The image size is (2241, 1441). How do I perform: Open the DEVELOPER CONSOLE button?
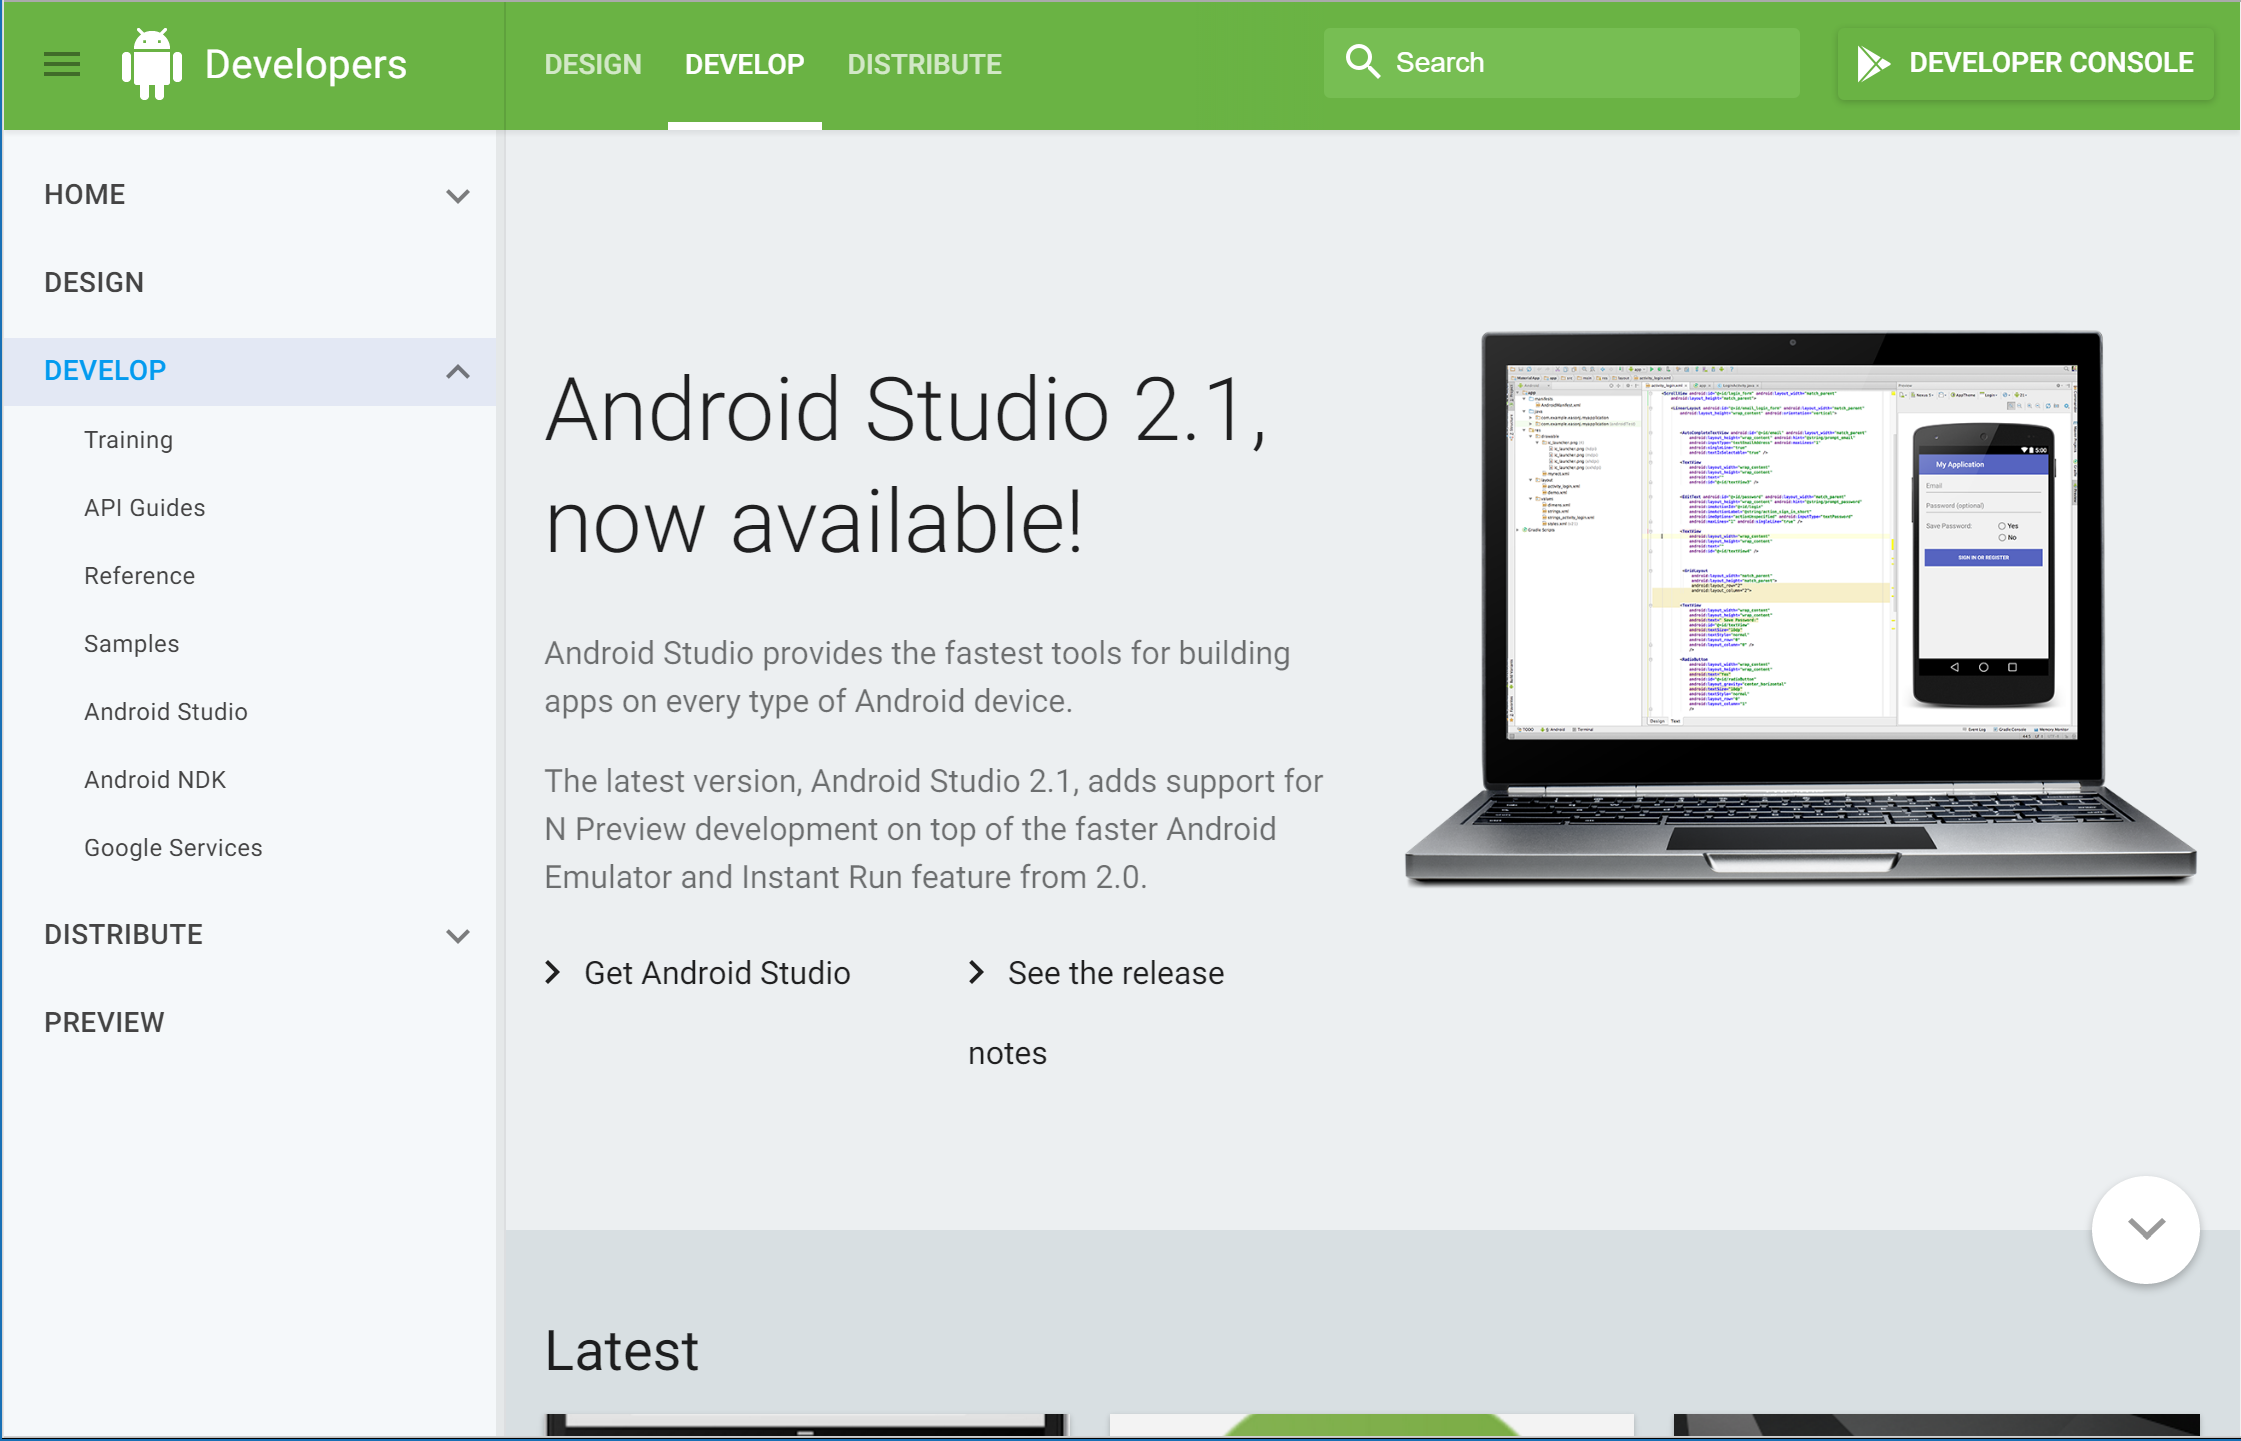2026,63
